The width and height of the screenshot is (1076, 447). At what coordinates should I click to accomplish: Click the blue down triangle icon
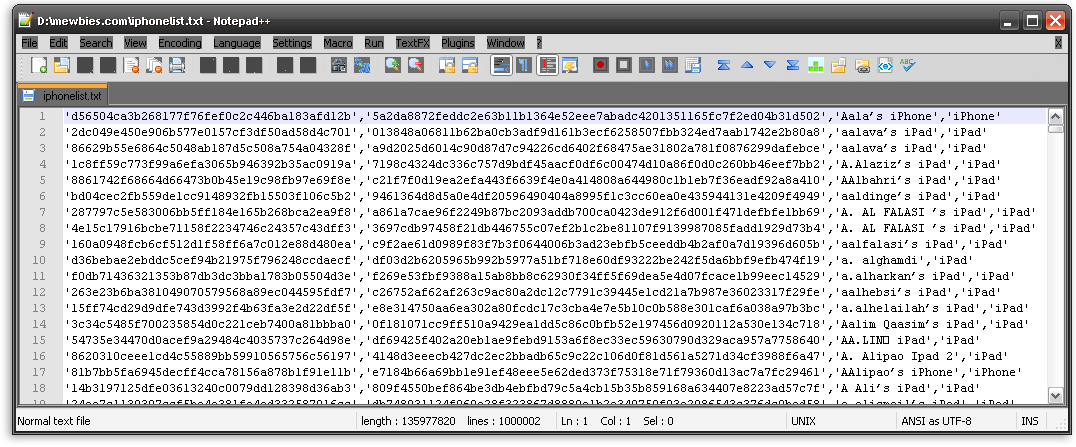770,65
